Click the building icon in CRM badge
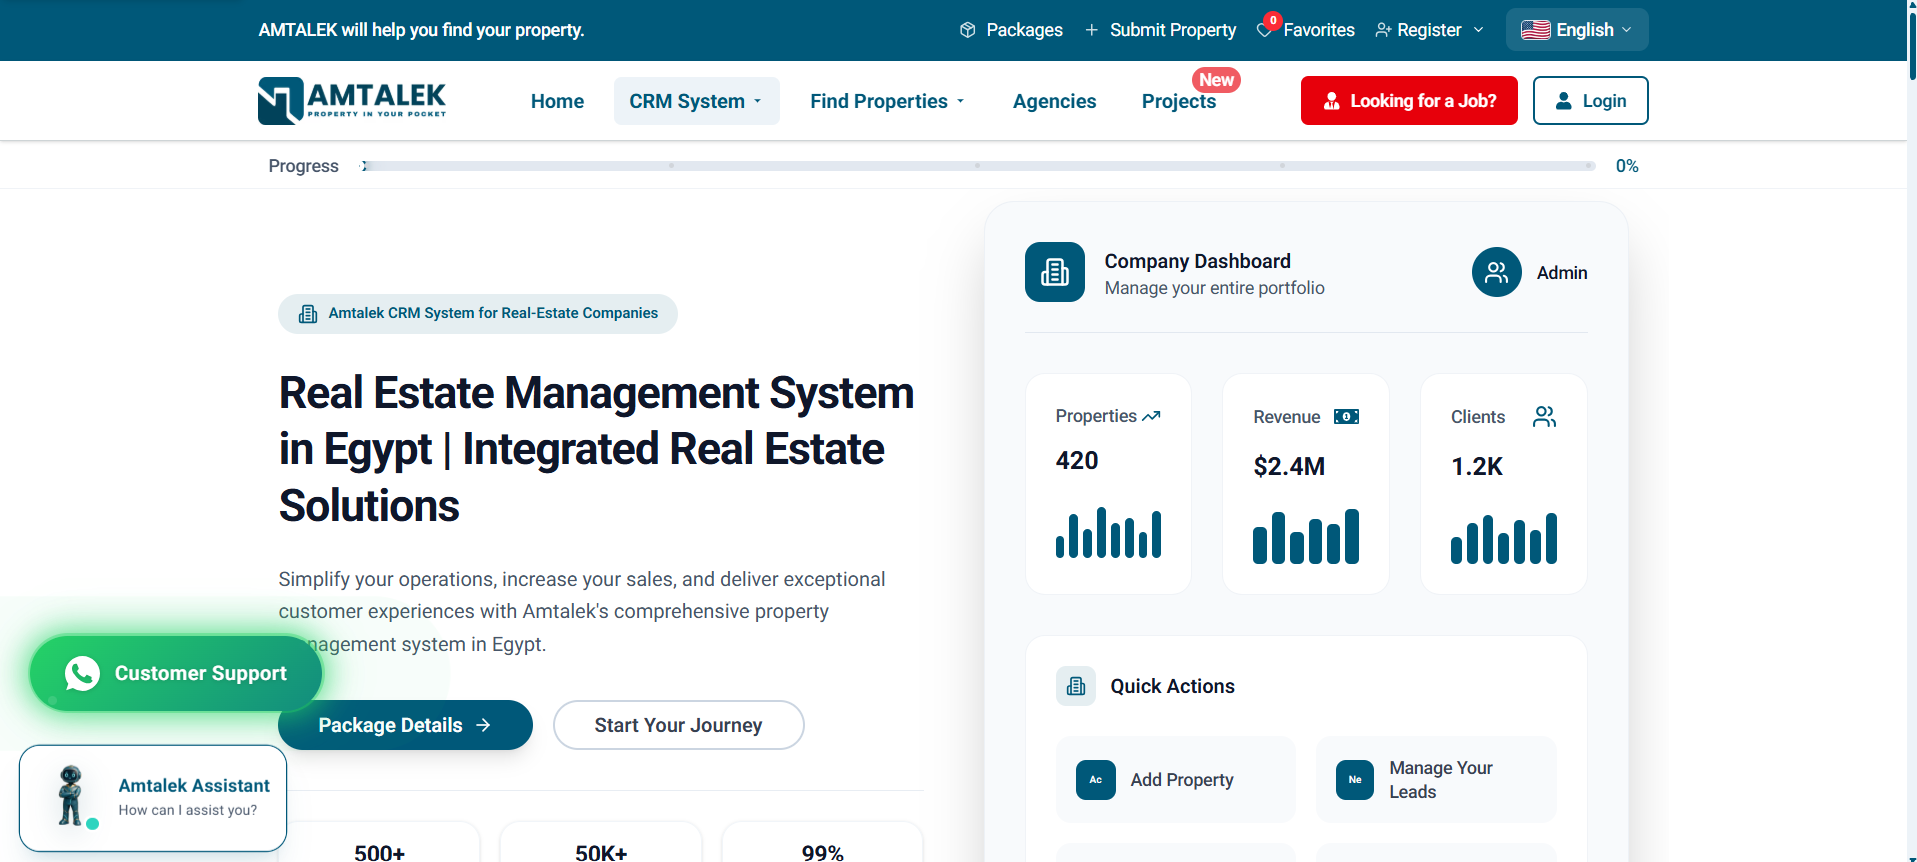1917x862 pixels. click(308, 314)
